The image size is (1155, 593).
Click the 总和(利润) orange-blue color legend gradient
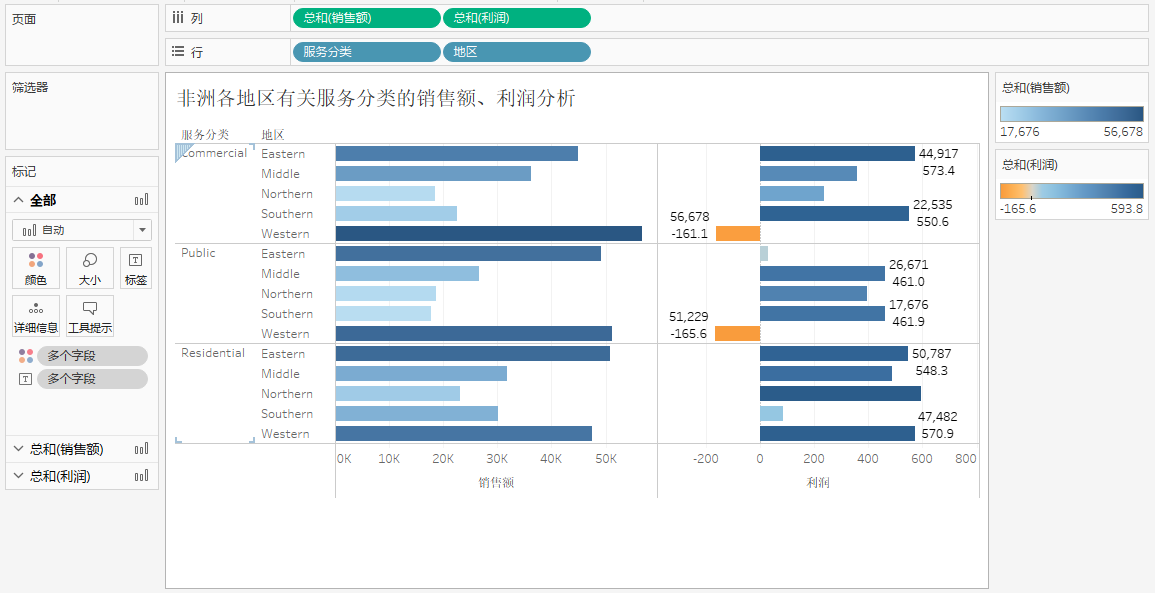[1071, 191]
